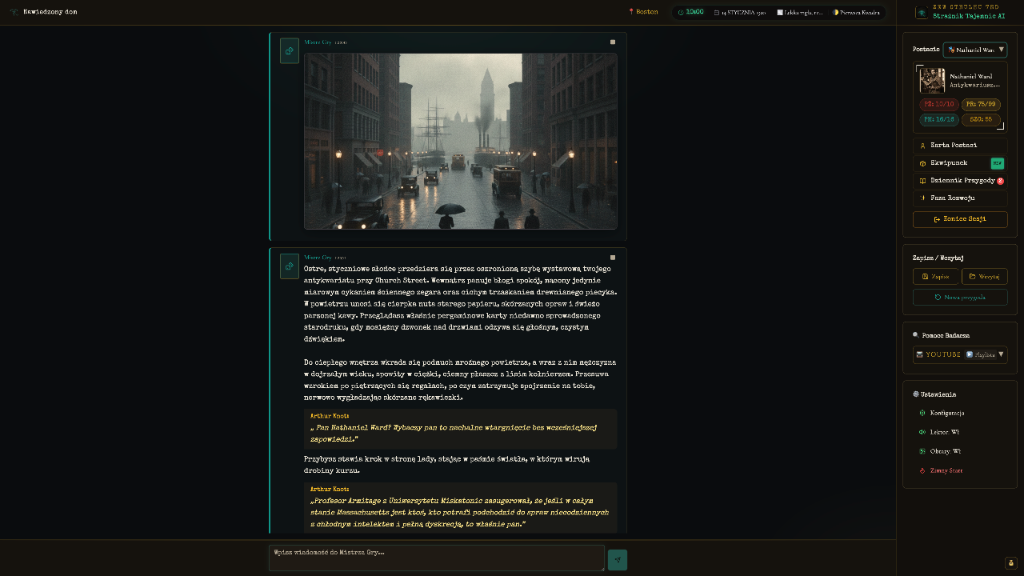Click the weather icon in the status pill

coord(779,12)
